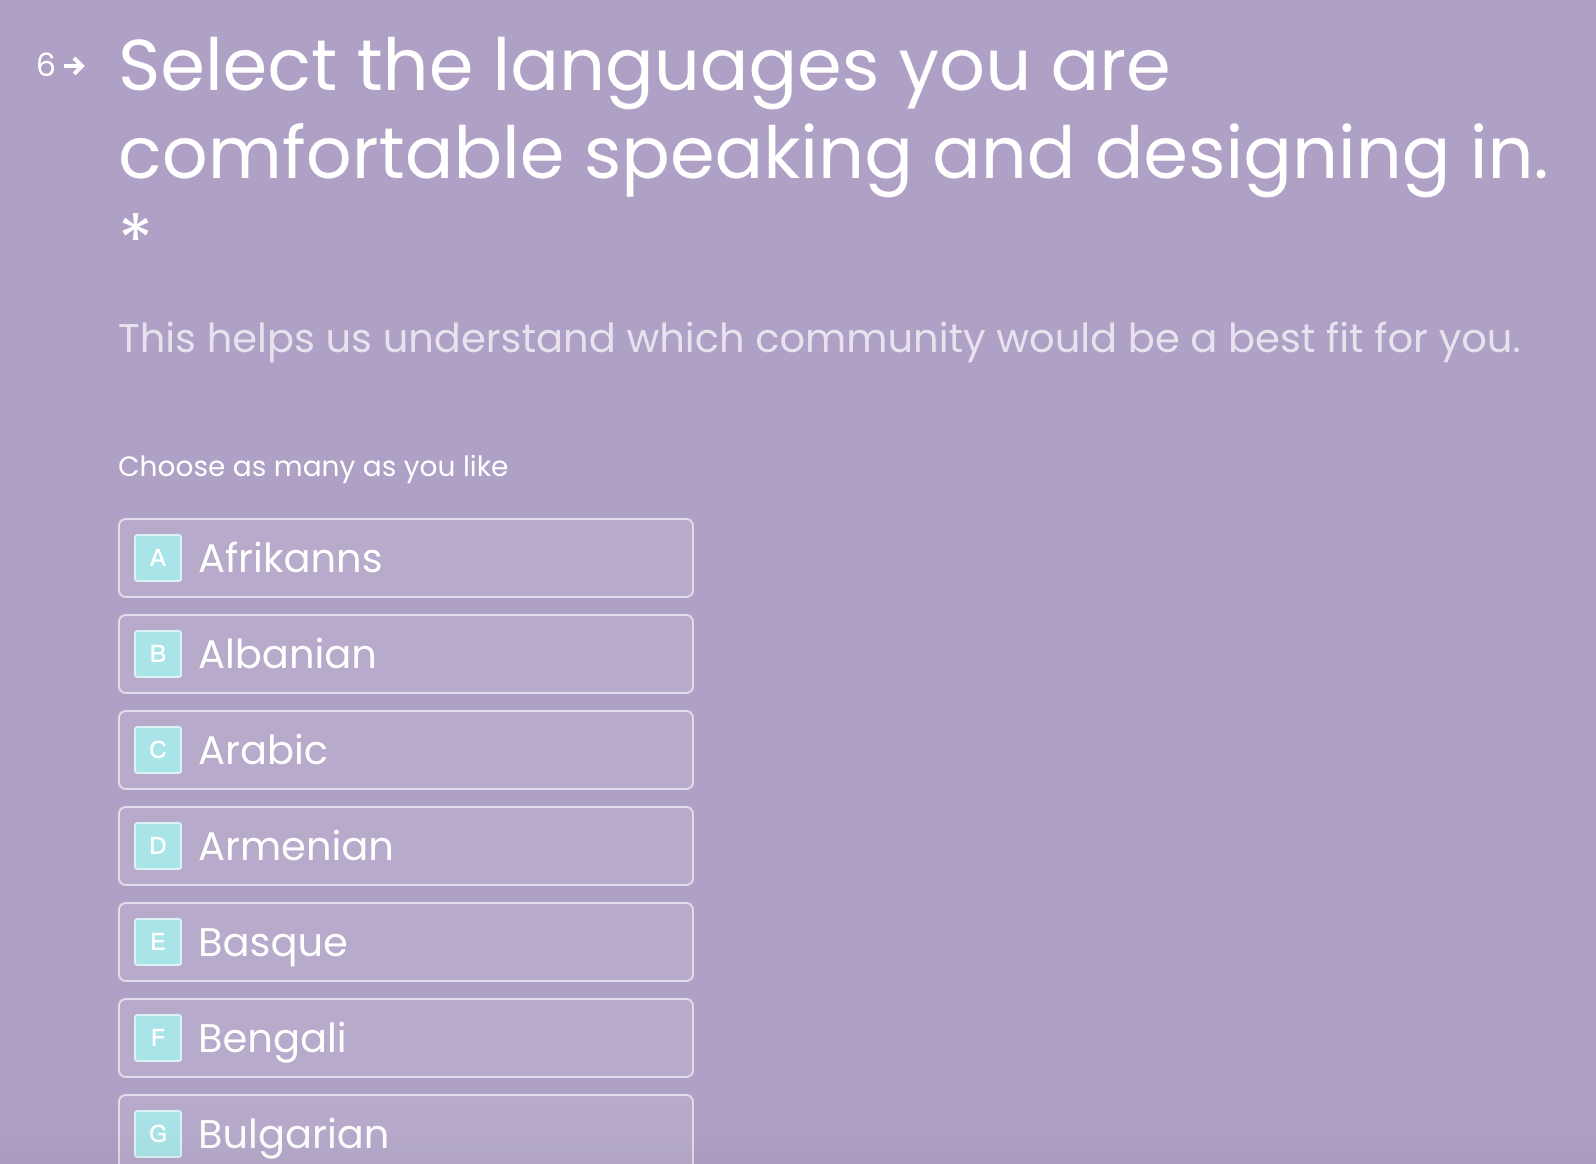Viewport: 1596px width, 1164px height.
Task: Click the arrow icon beside question number
Action: [74, 66]
